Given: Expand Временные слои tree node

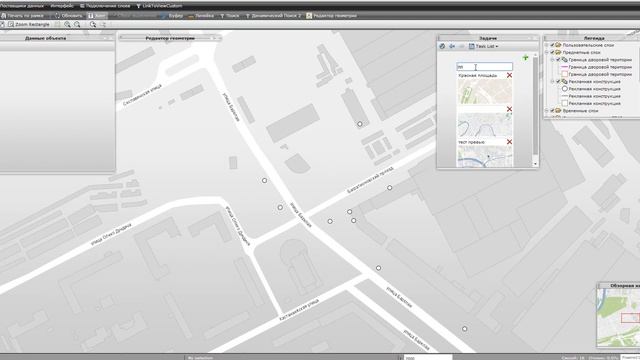Looking at the screenshot, I should pos(547,111).
